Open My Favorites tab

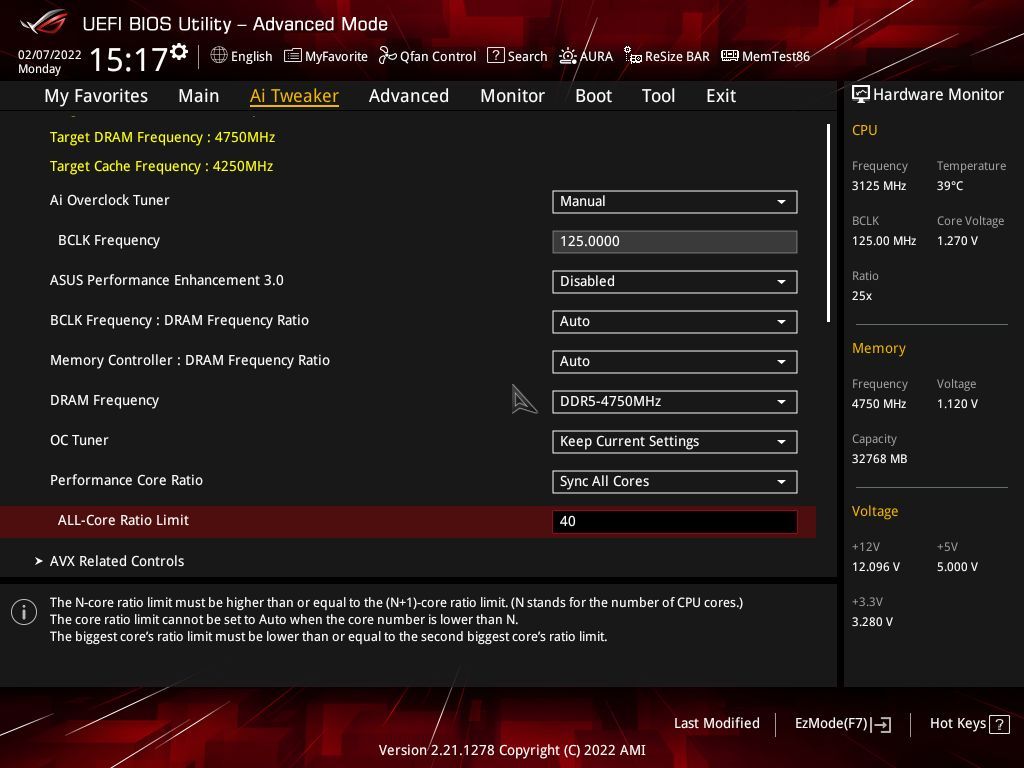(96, 96)
